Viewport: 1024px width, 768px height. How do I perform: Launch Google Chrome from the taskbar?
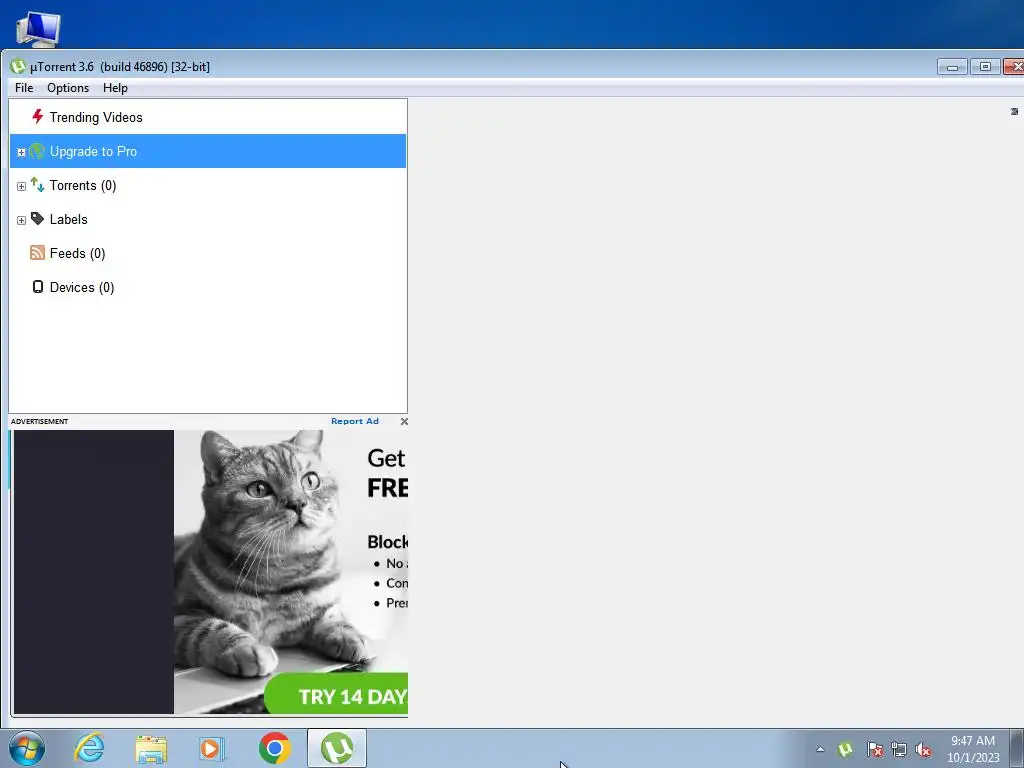[x=274, y=748]
